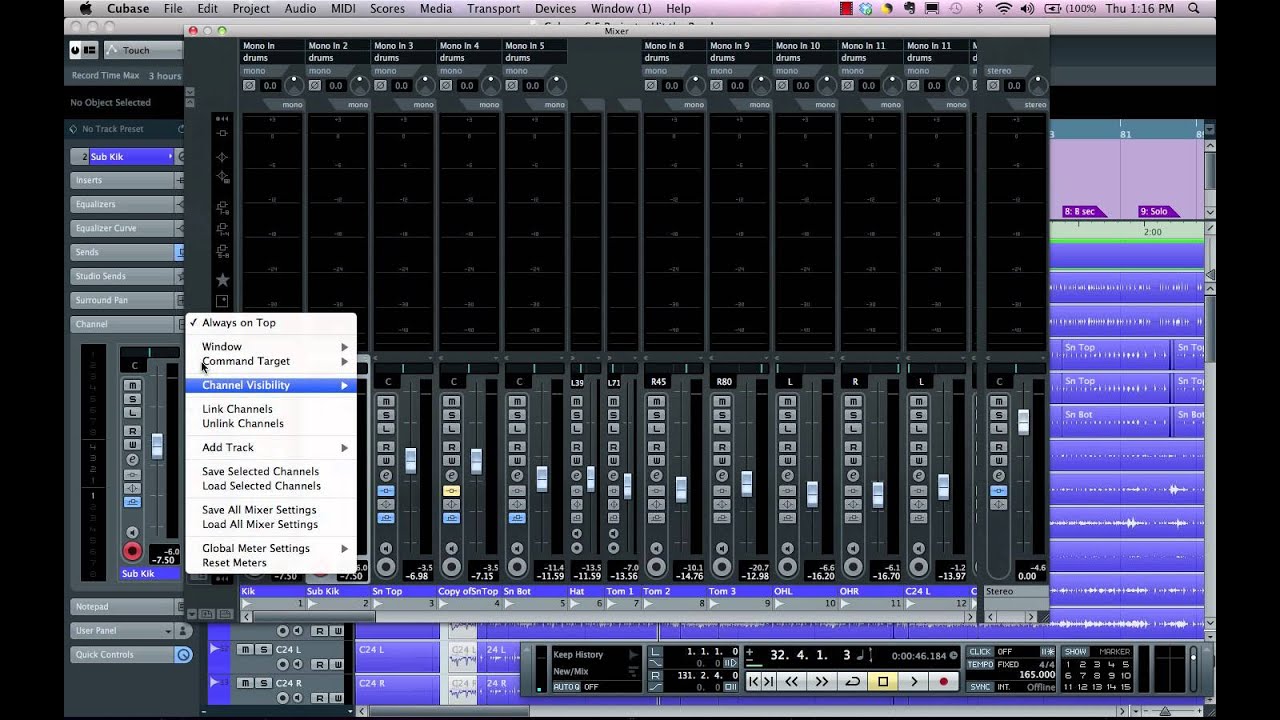1280x720 pixels.
Task: Mute the Sn Top channel
Action: tap(386, 401)
